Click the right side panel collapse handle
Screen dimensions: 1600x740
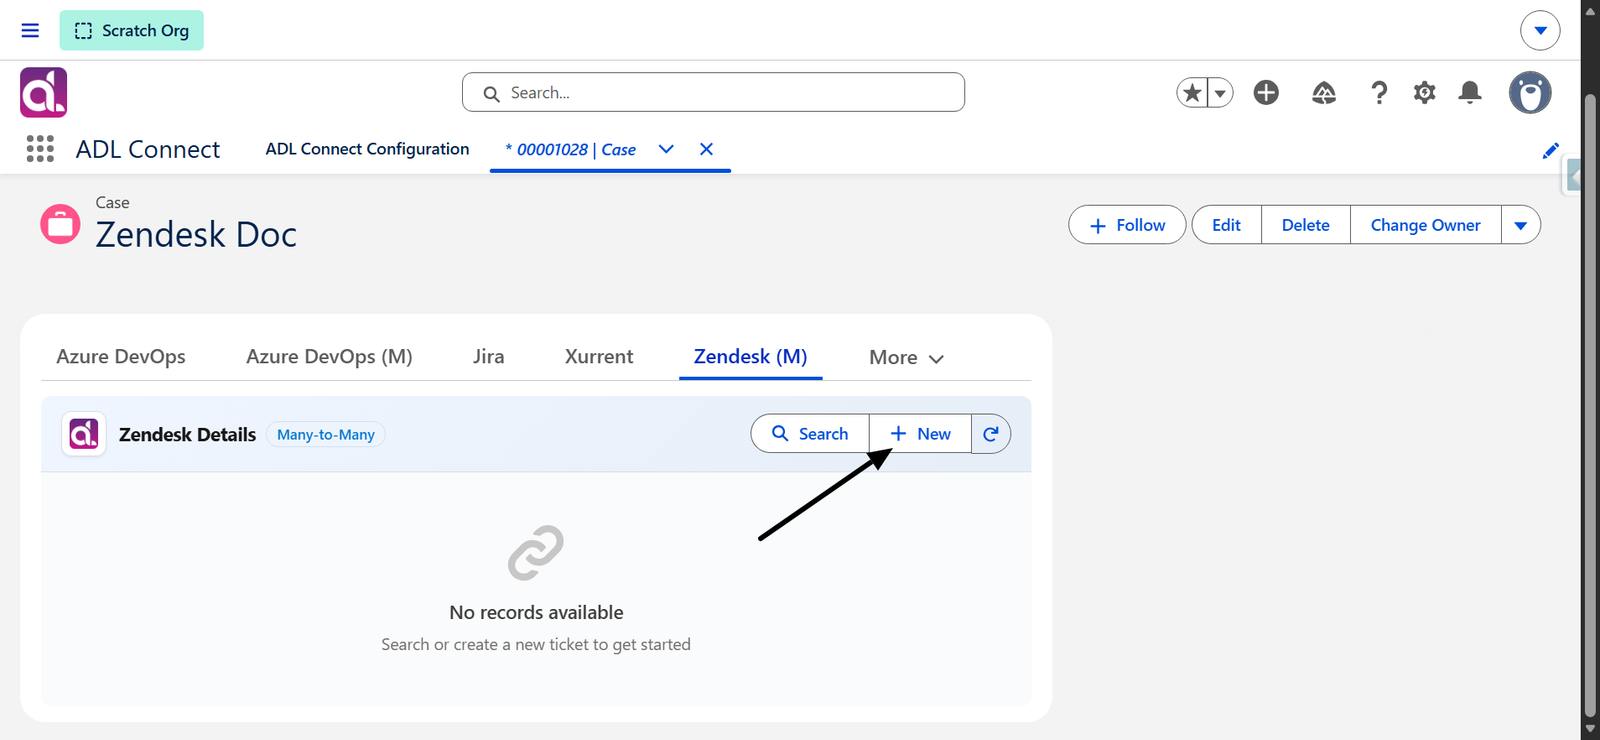coord(1573,177)
